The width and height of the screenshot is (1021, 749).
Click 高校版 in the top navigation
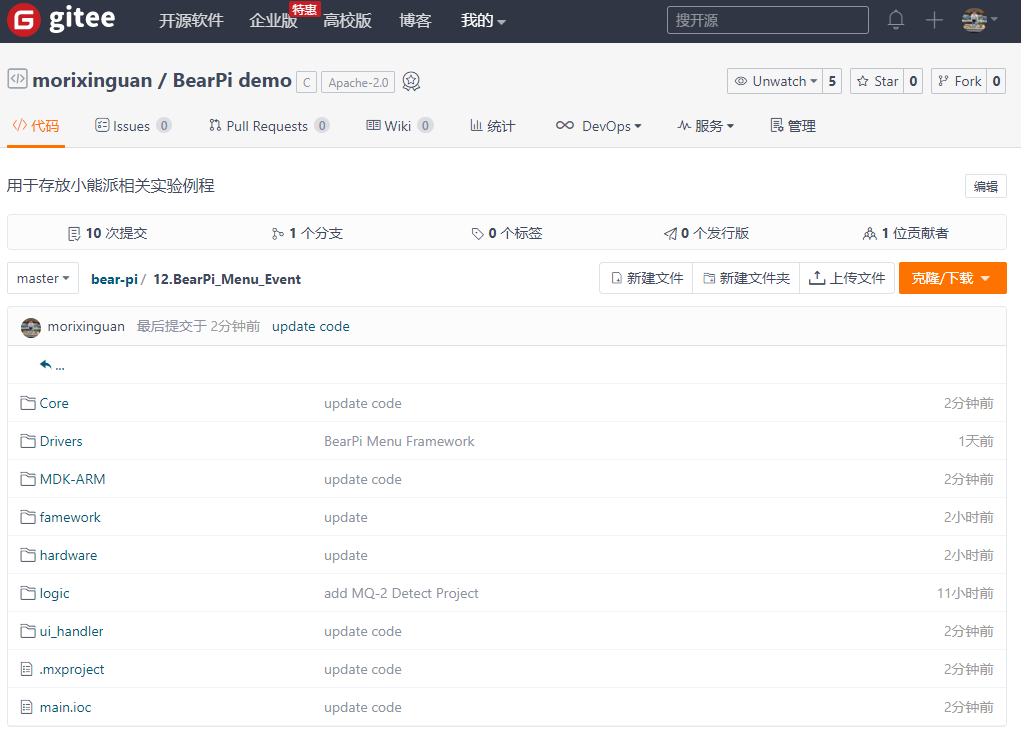347,21
